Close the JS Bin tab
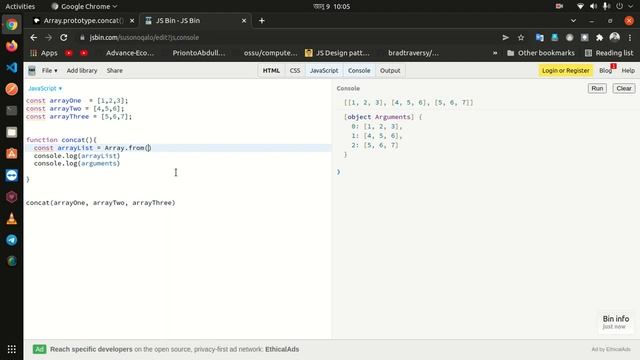The height and width of the screenshot is (360, 640). 244,20
